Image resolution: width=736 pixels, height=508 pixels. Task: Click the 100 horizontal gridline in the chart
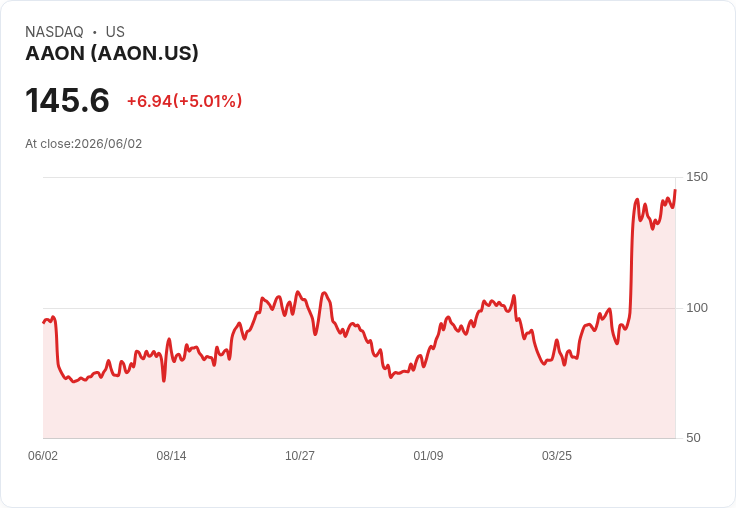[x=359, y=308]
